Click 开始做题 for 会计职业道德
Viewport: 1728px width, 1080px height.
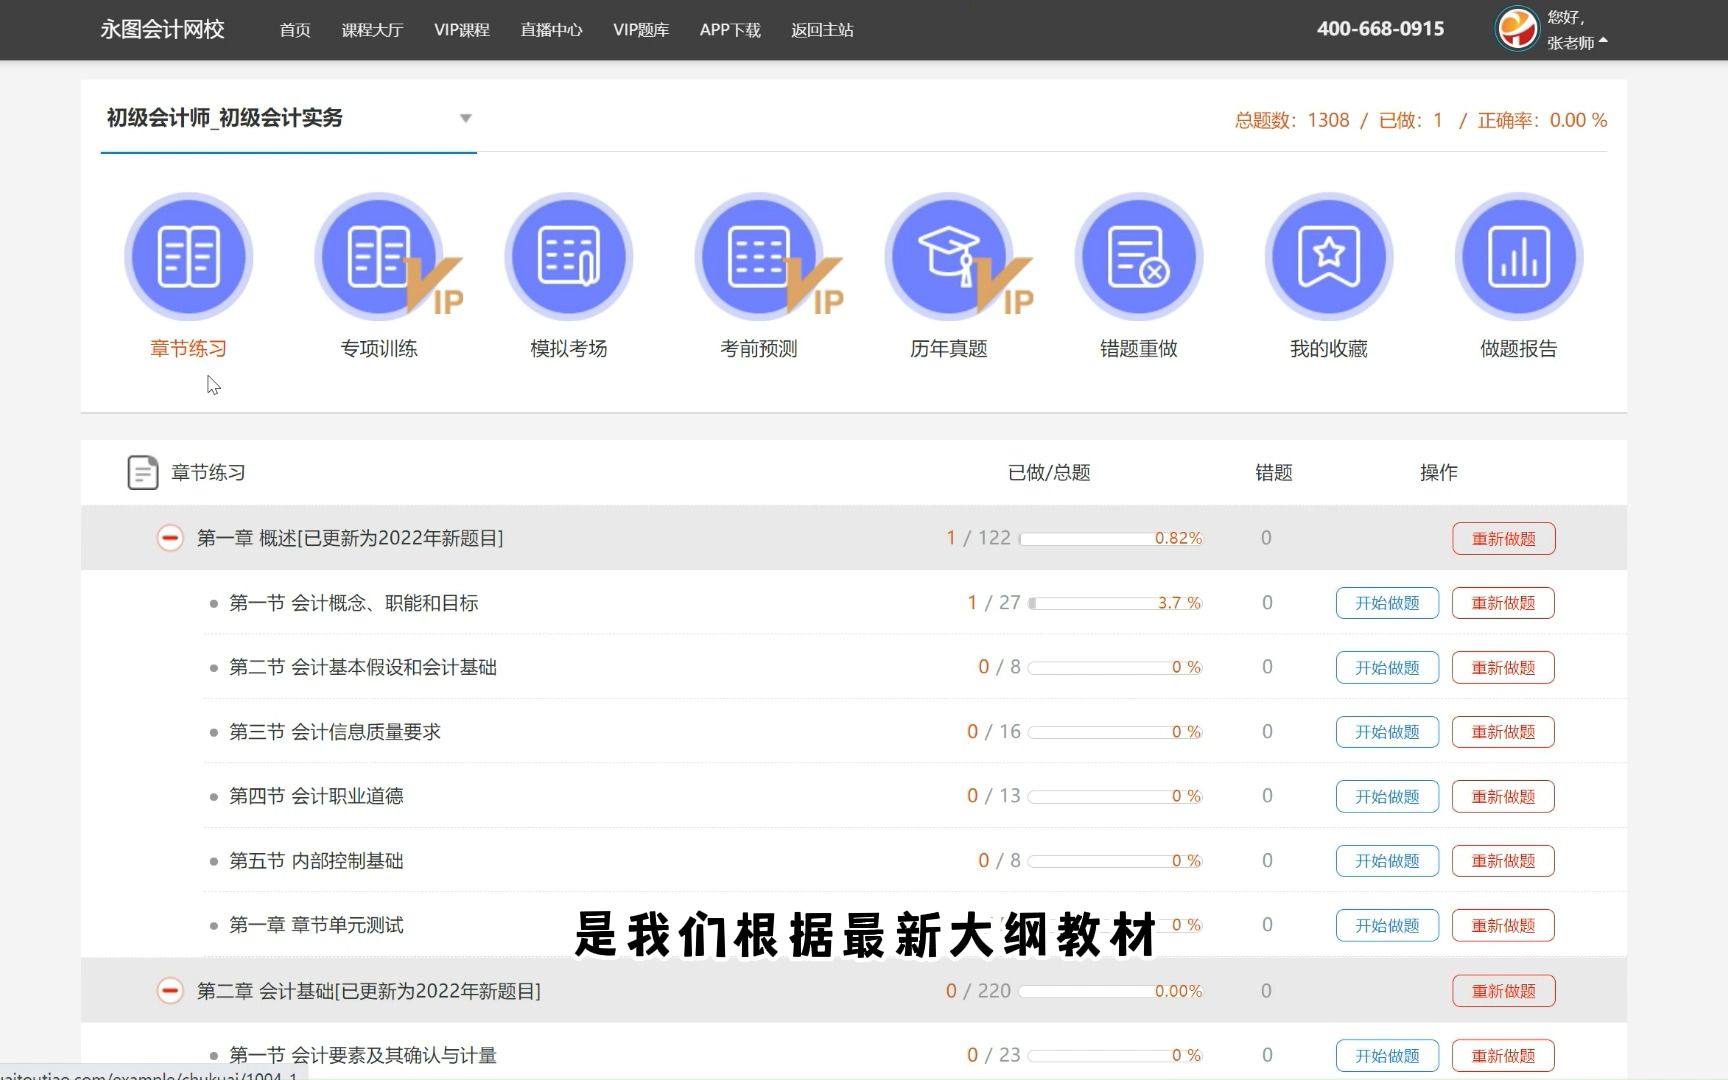click(1387, 796)
